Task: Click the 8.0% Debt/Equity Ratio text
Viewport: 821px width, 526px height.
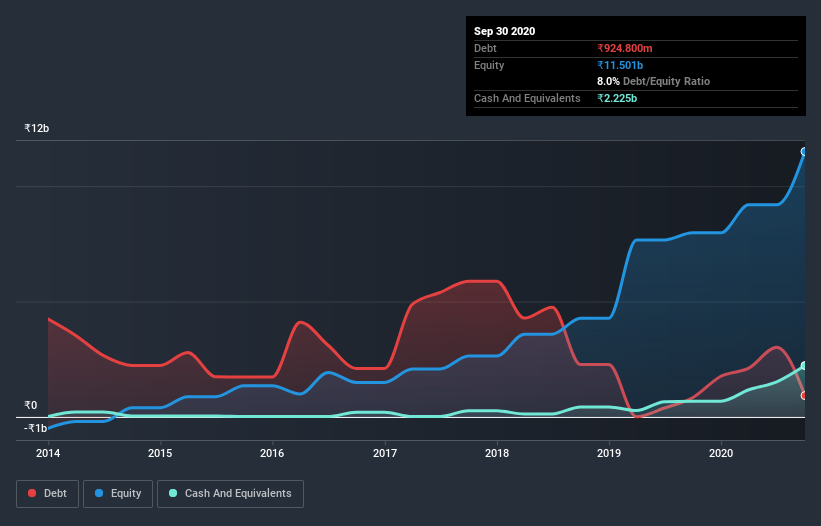Action: point(653,82)
